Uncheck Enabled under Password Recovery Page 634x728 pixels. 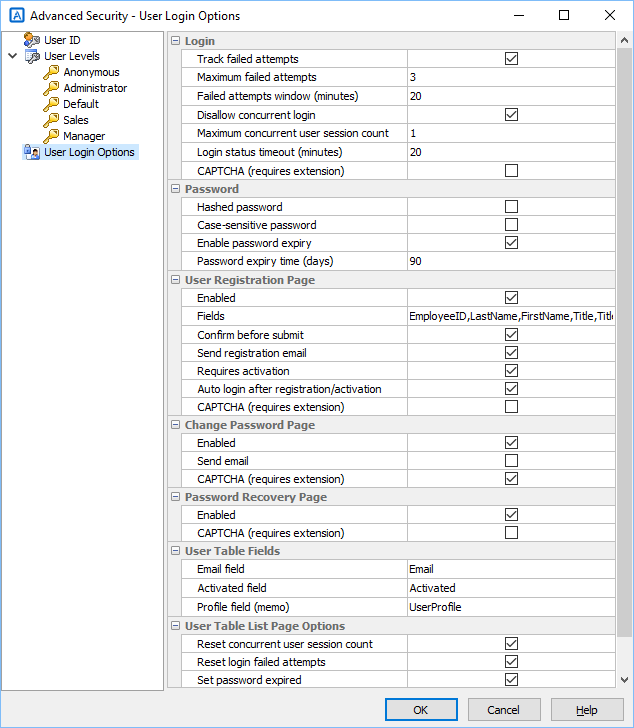click(x=511, y=514)
